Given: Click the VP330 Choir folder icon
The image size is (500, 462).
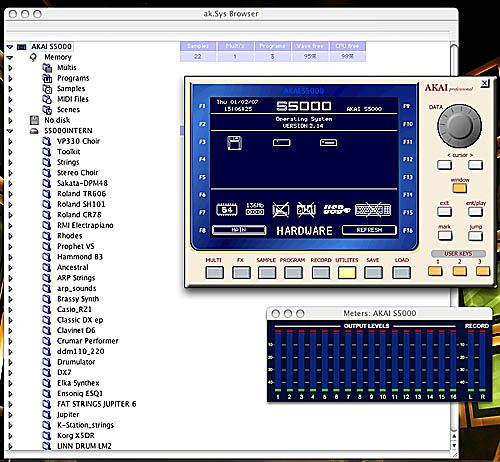Looking at the screenshot, I should coord(47,141).
